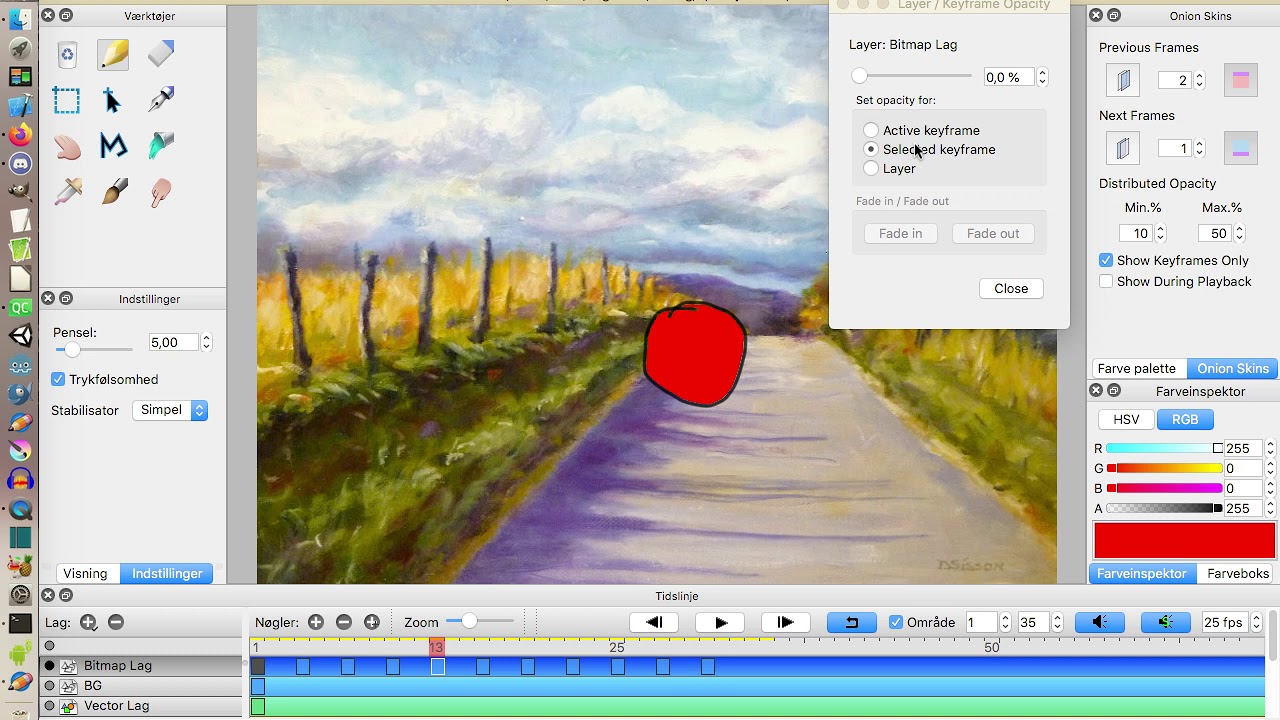Switch color inspector to RGB
This screenshot has height=720, width=1280.
pos(1185,419)
